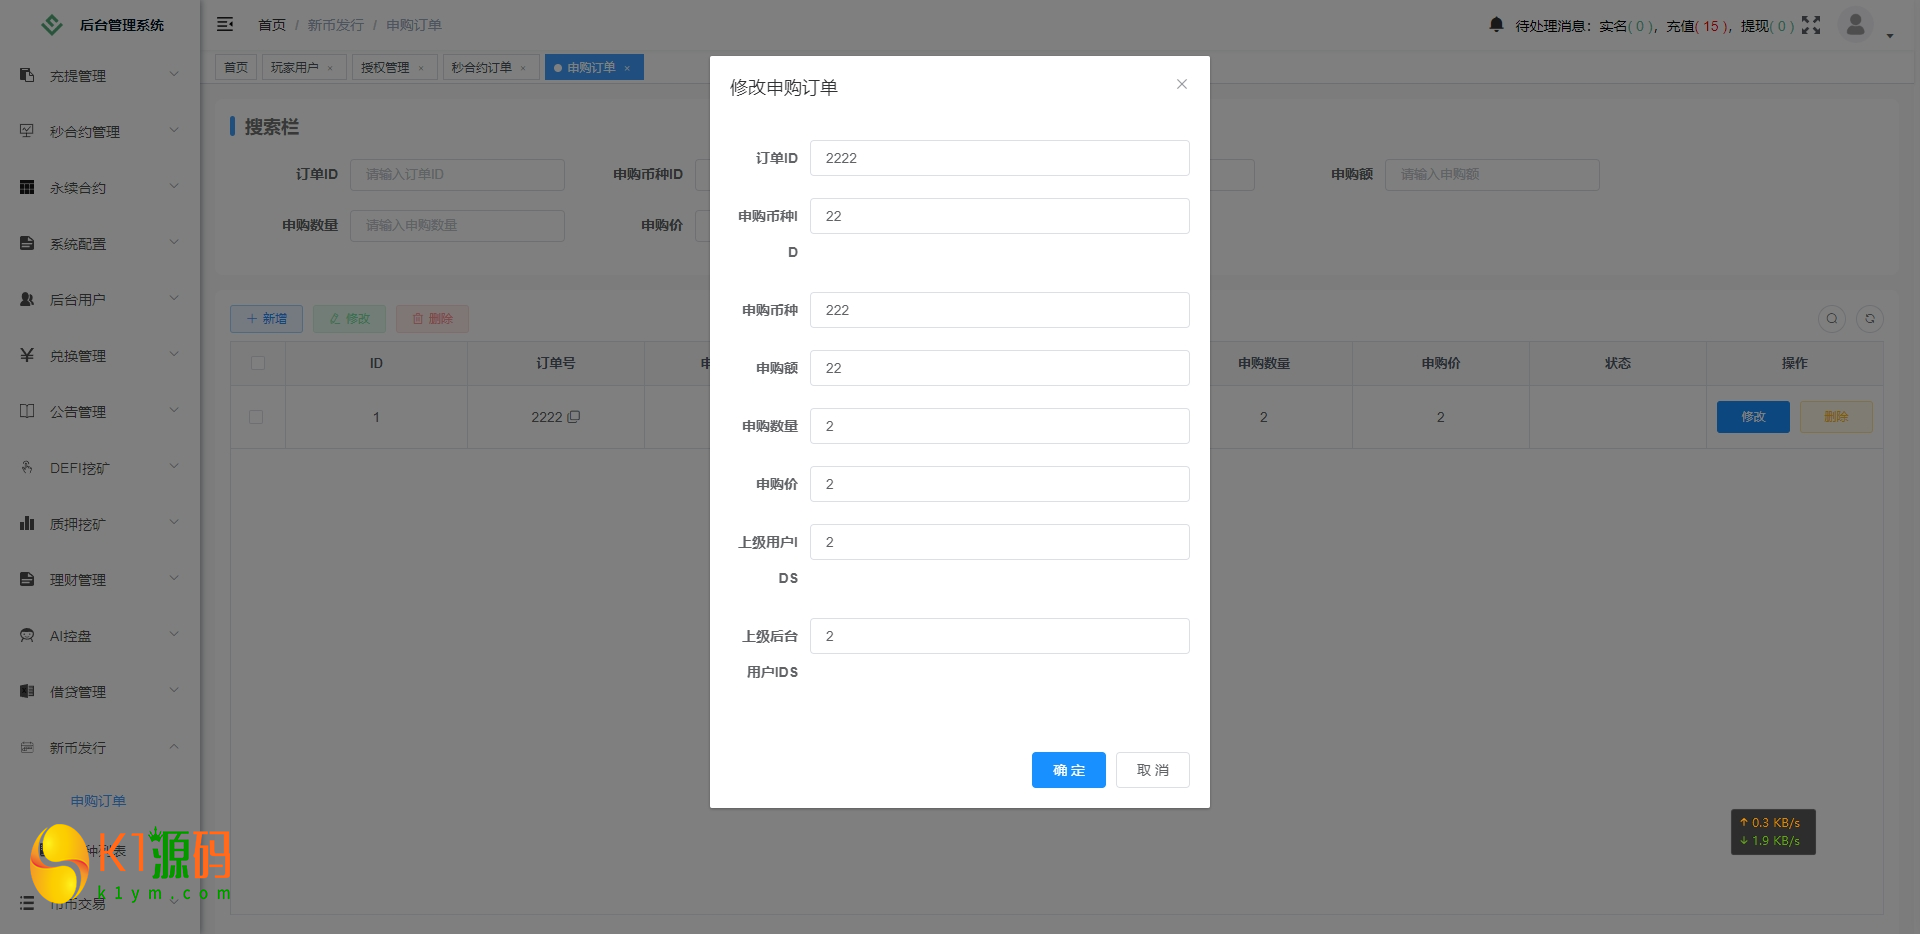Image resolution: width=1920 pixels, height=934 pixels.
Task: Go to 首页 in the breadcrumb
Action: (272, 25)
